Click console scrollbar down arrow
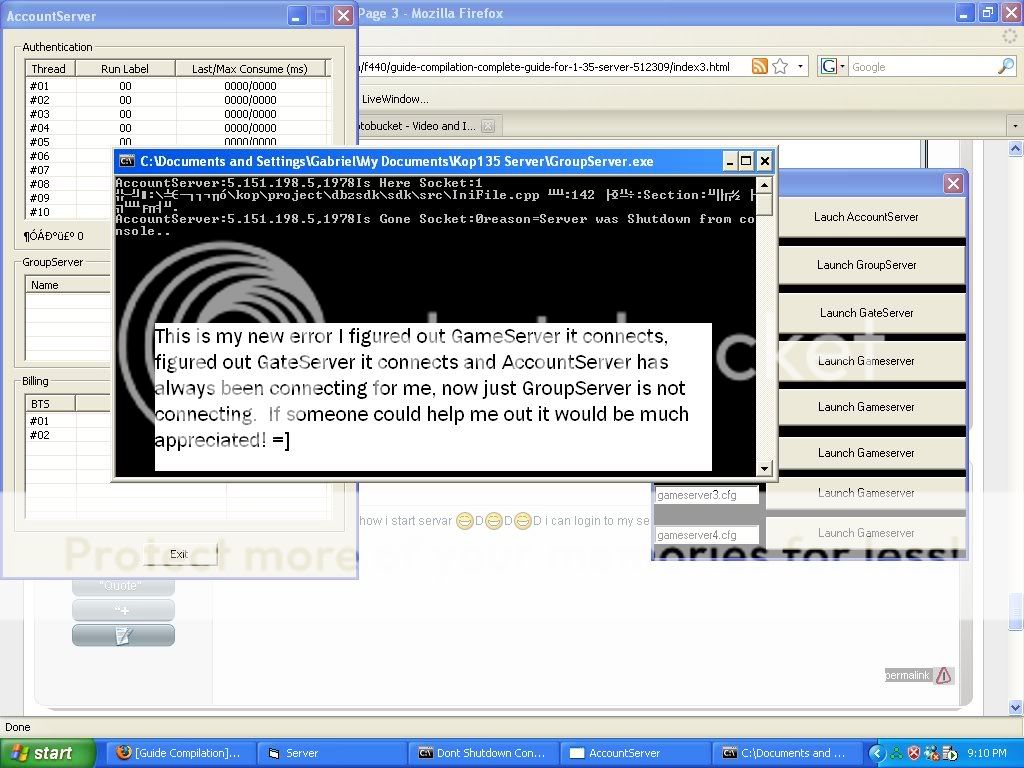 [764, 468]
